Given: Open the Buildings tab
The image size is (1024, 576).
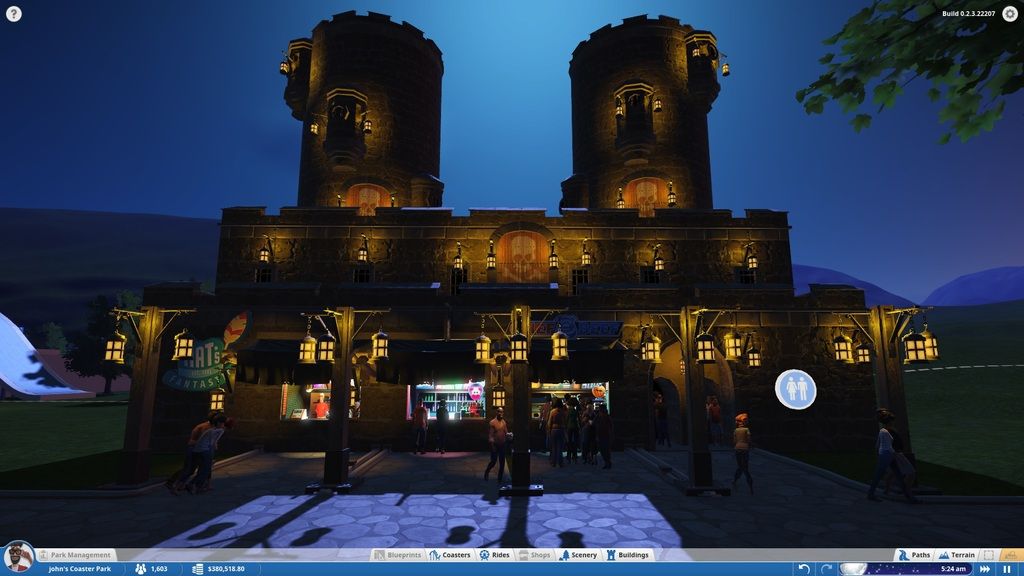Looking at the screenshot, I should (628, 555).
